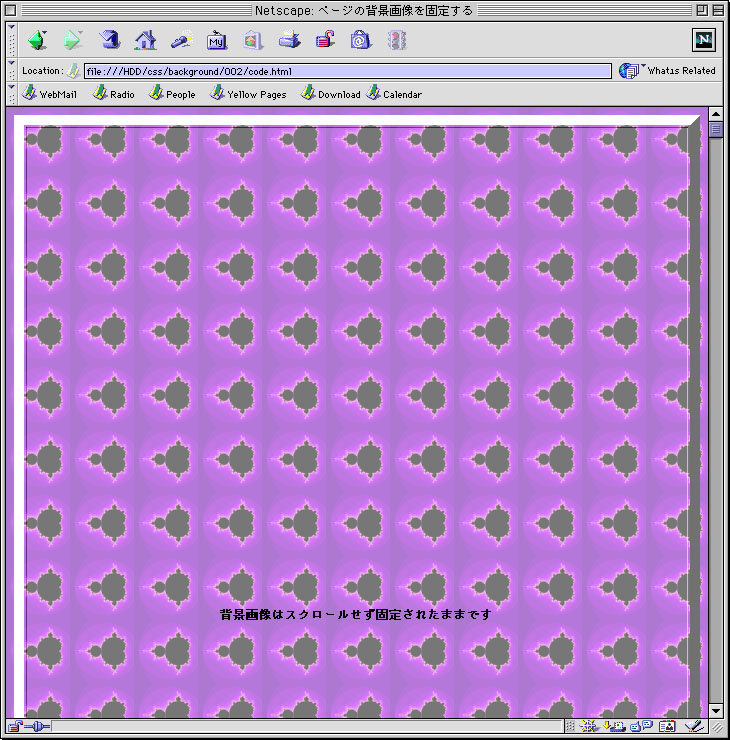The height and width of the screenshot is (740, 730).
Task: Click the vertical scrollbar down arrow
Action: (716, 710)
